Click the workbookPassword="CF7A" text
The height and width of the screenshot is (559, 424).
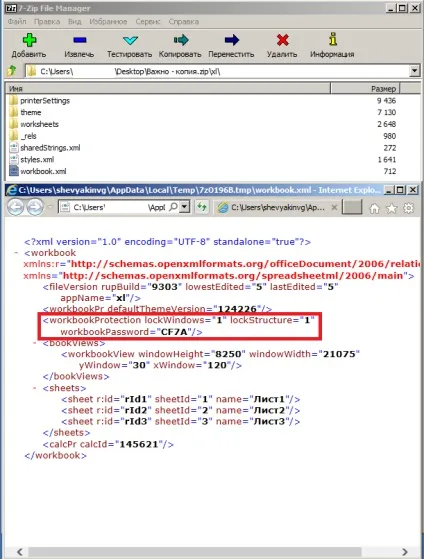click(x=131, y=332)
